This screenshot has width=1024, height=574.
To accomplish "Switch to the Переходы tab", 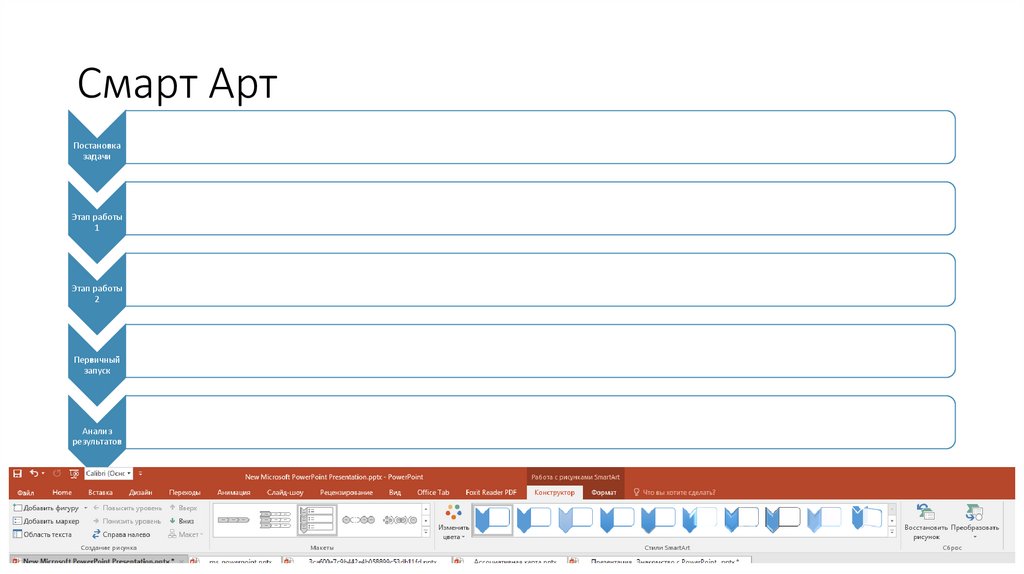I will tap(185, 492).
